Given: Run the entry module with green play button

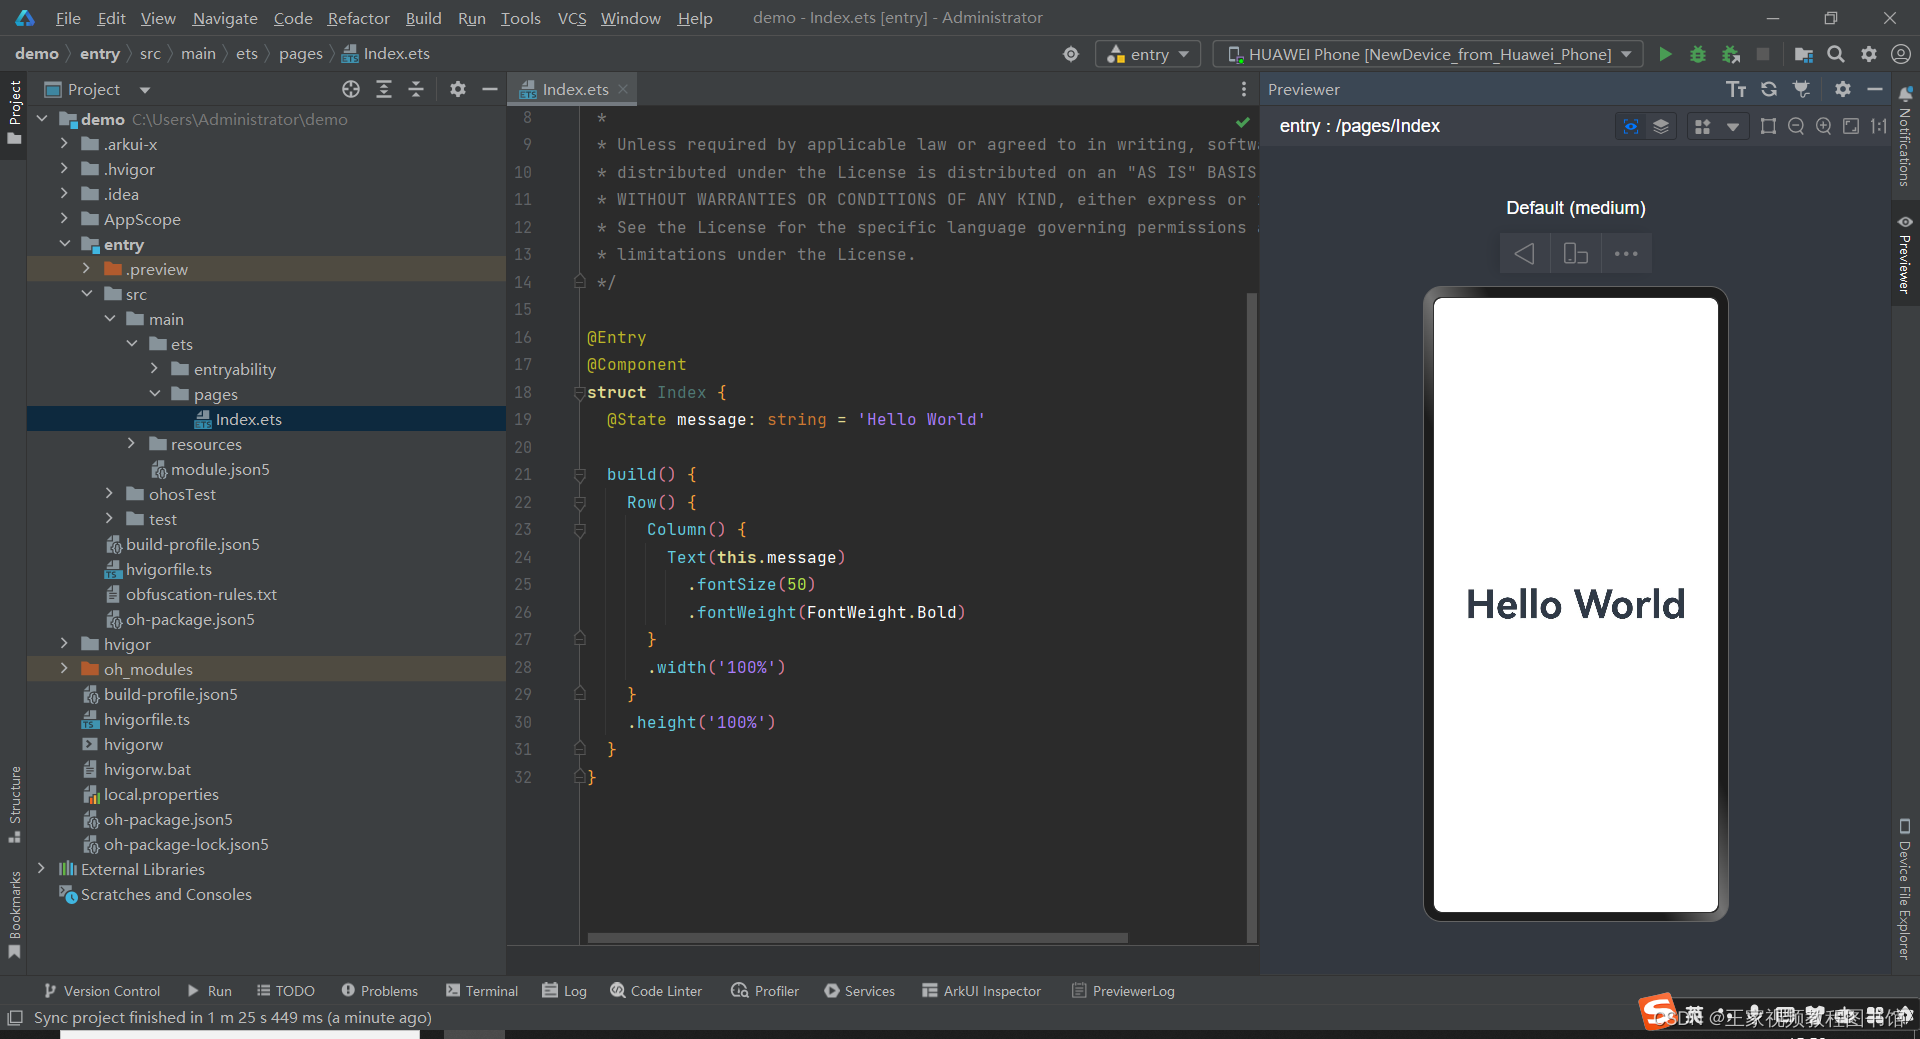Looking at the screenshot, I should coord(1665,54).
